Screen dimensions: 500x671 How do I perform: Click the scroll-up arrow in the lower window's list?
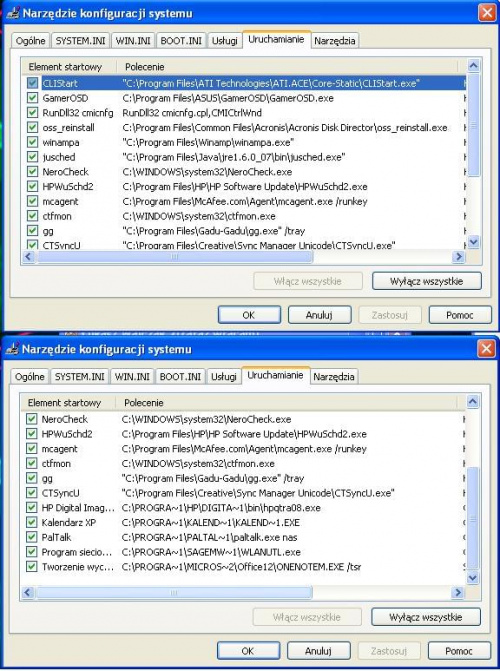pyautogui.click(x=472, y=401)
